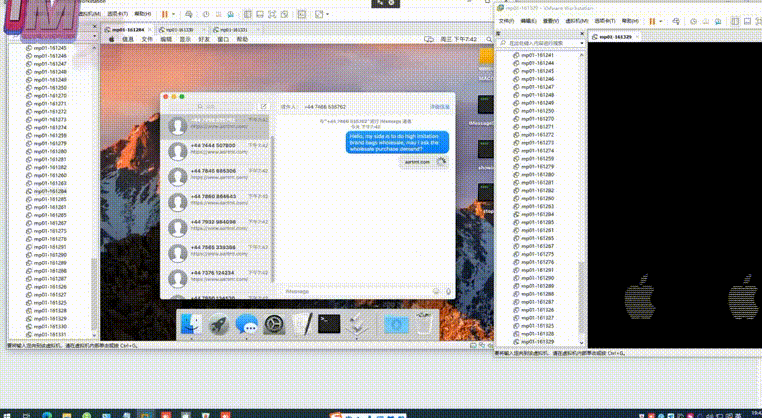762x418 pixels.
Task: Open 选项卡(T) menu in left VMware window
Action: 117,14
